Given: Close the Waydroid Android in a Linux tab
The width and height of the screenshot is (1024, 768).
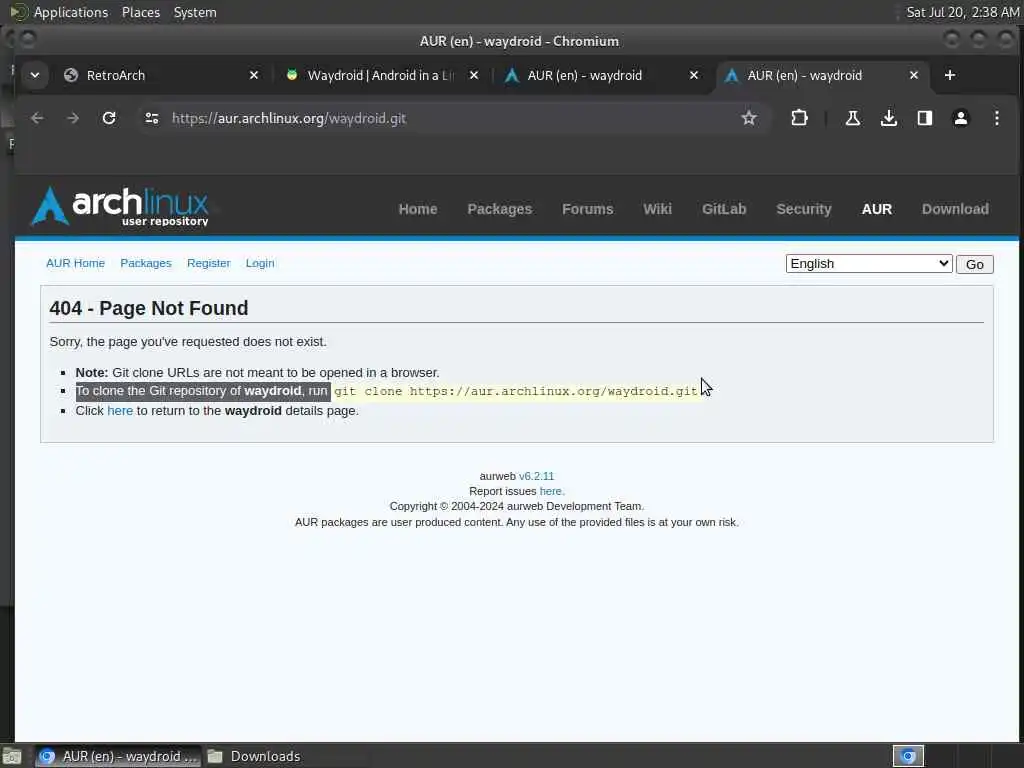Looking at the screenshot, I should coord(474,75).
